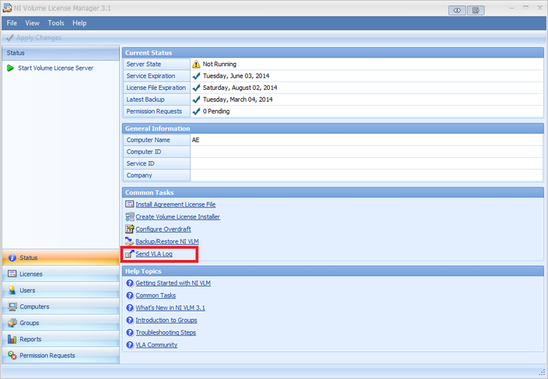548x379 pixels.
Task: Click the green Start Volume License Server arrow icon
Action: click(x=10, y=68)
